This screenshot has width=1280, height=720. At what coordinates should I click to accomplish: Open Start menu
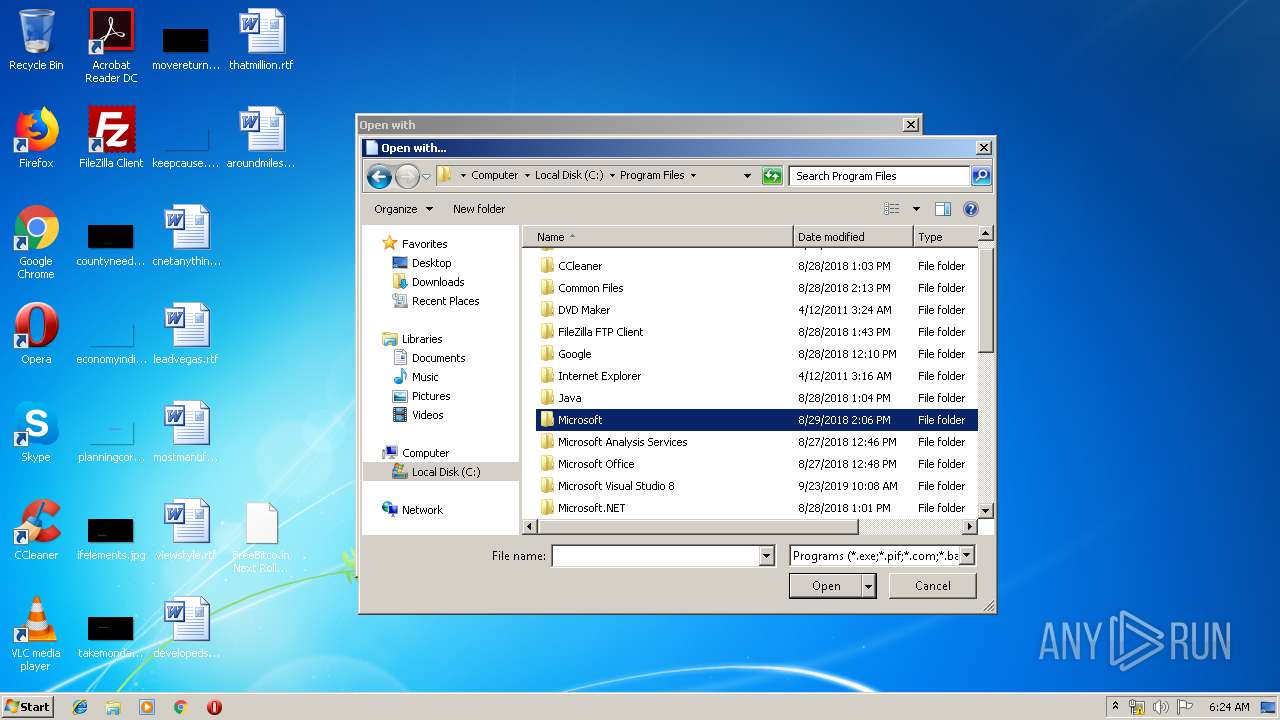coord(28,707)
